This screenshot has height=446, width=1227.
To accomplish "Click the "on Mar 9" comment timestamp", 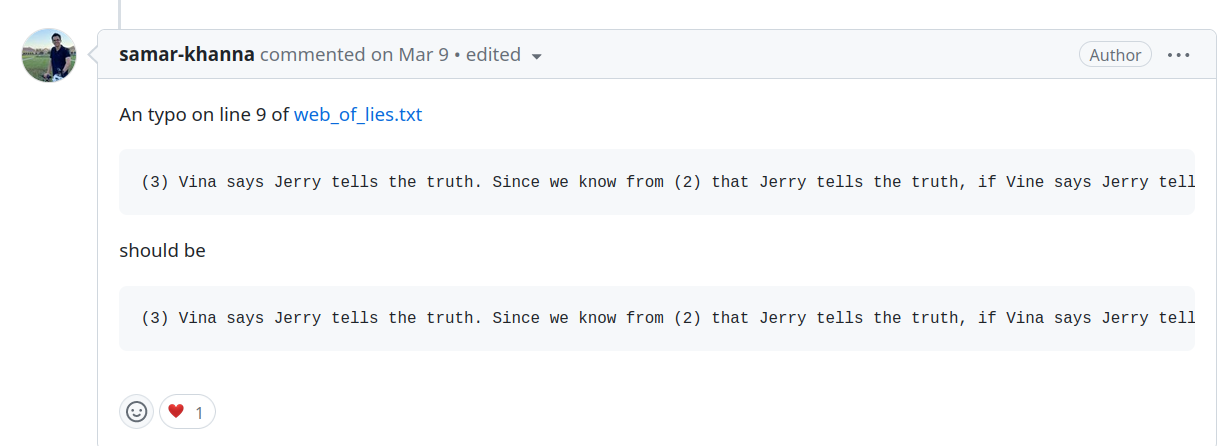I will (410, 55).
